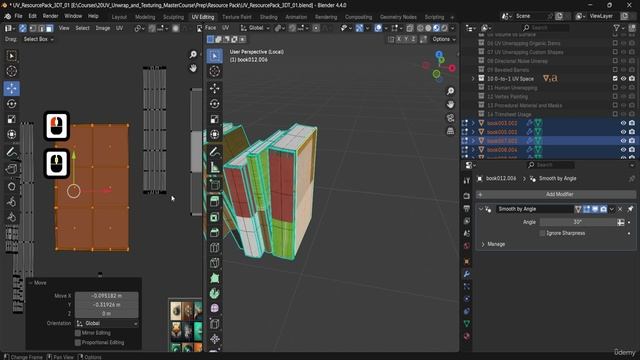The image size is (640, 360).
Task: Open the Global transform orientation dropdown in viewport header
Action: click(256, 28)
